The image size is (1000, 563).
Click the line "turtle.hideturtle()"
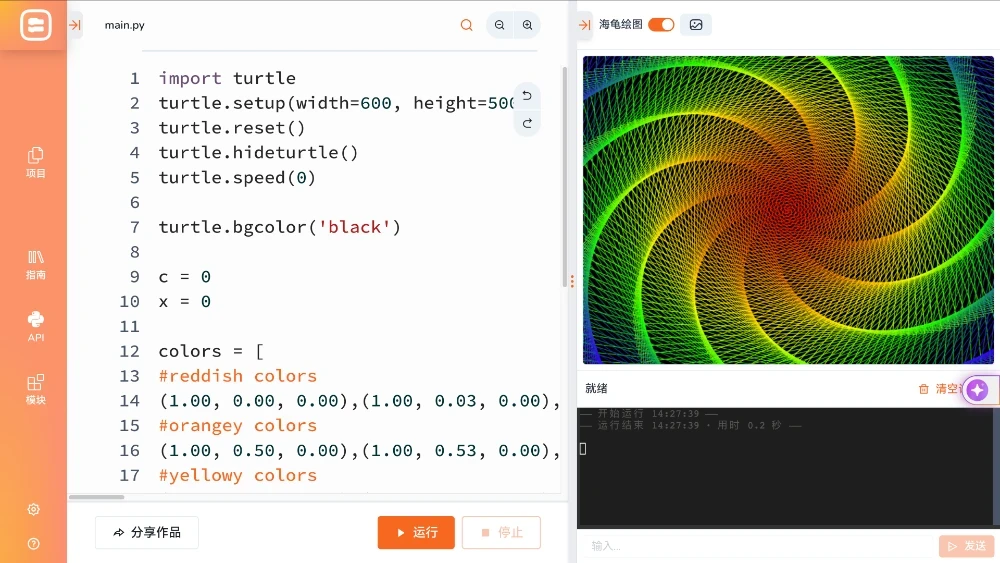(258, 152)
